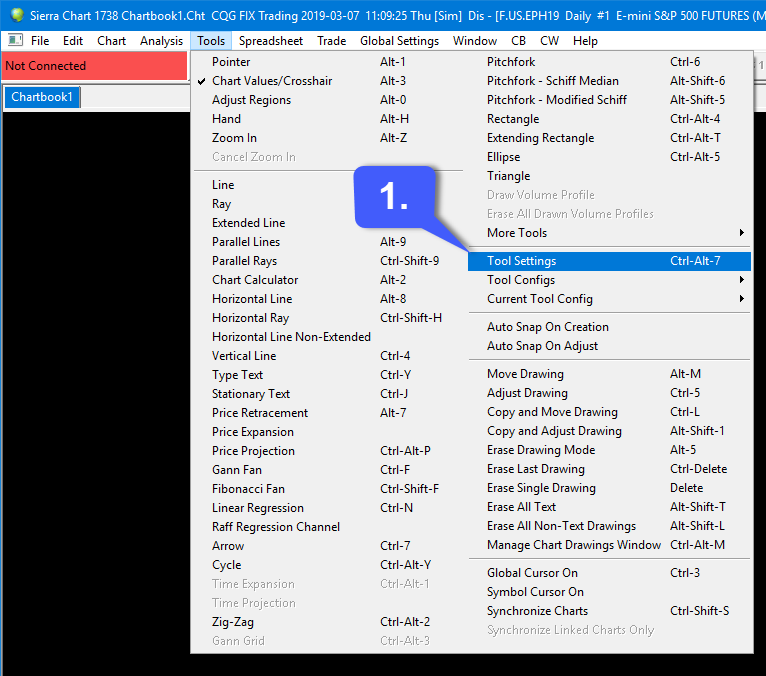766x676 pixels.
Task: Switch to the Chartbook1 tab
Action: click(42, 97)
